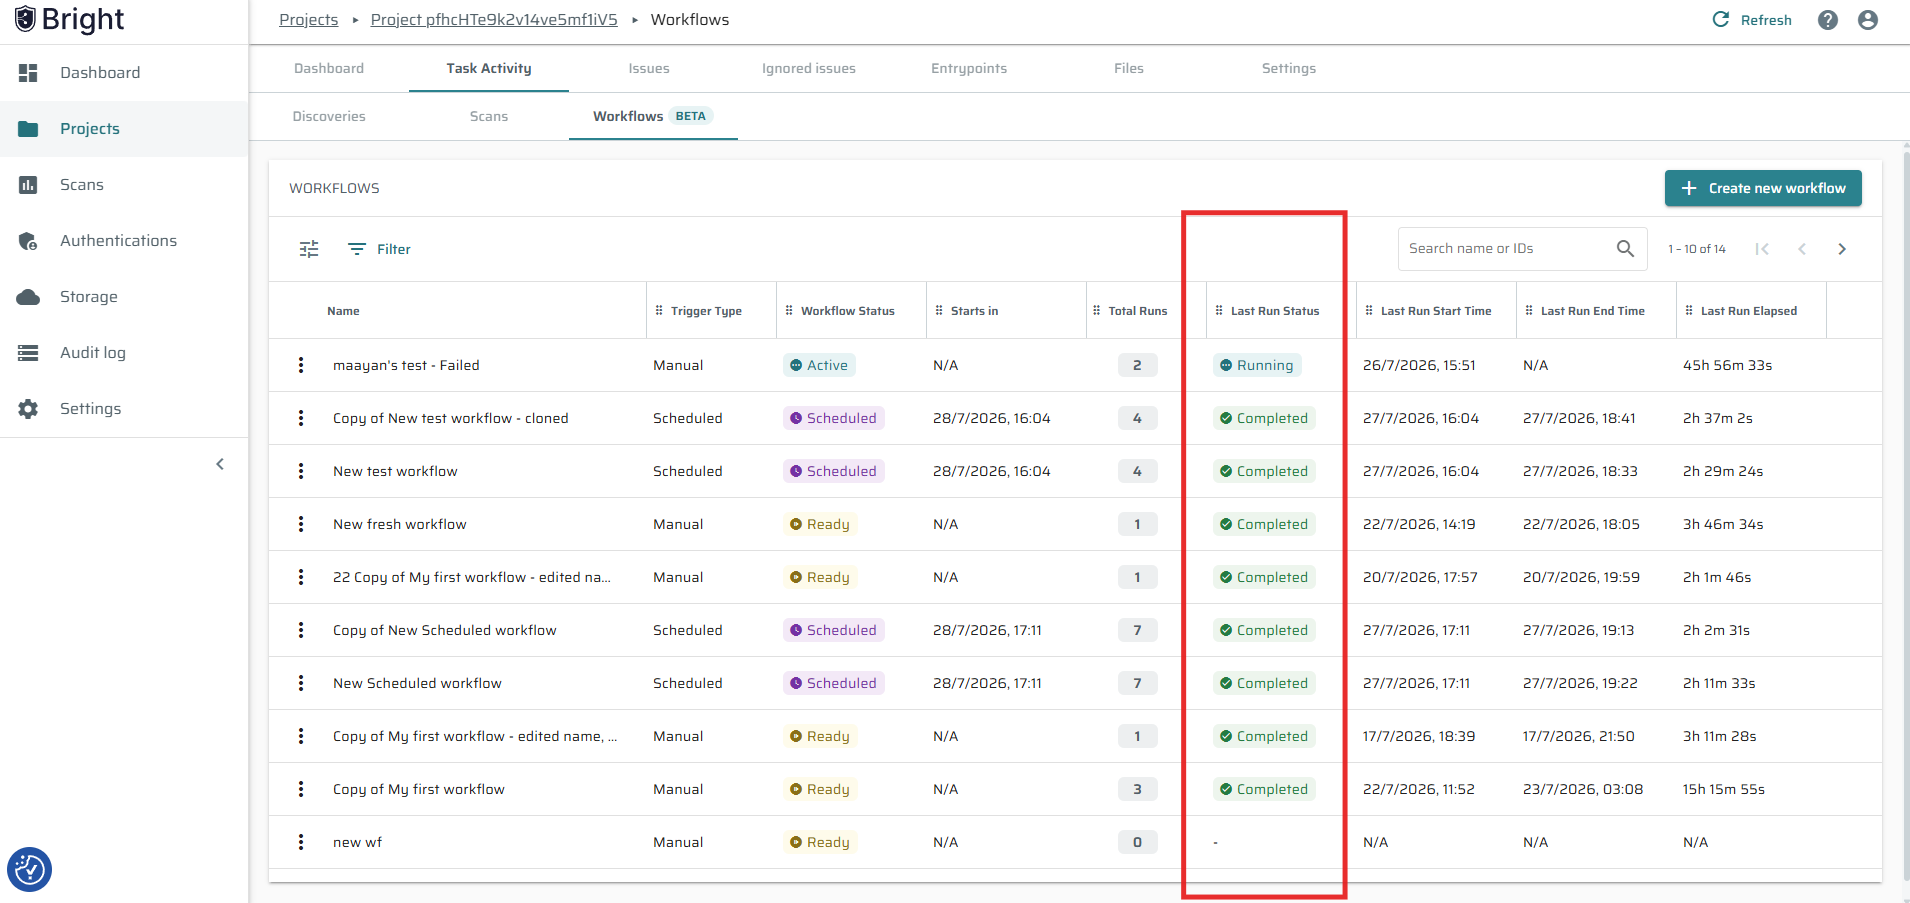Open Projects breadcrumb link
Viewport: 1910px width, 903px height.
tap(309, 20)
